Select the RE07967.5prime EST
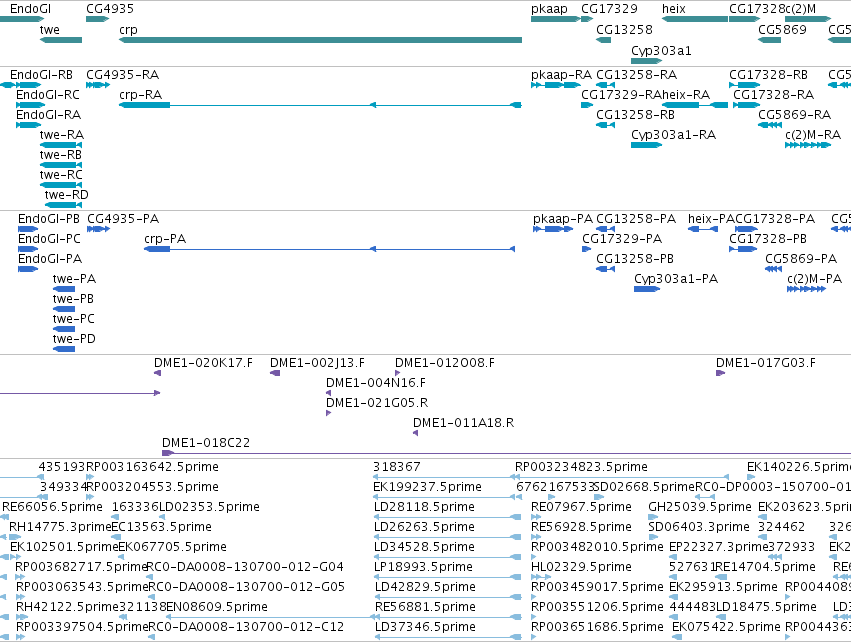The height and width of the screenshot is (642, 851). coord(536,517)
